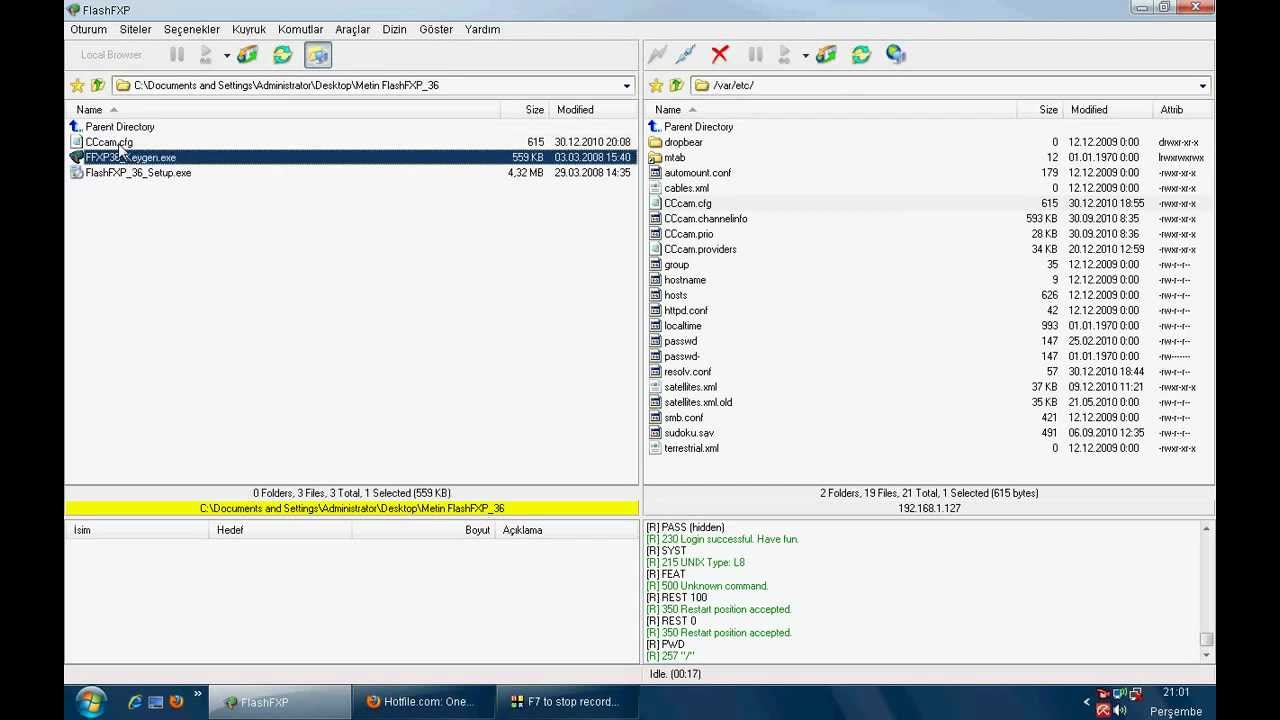The width and height of the screenshot is (1280, 720).
Task: Go up one folder in local pane
Action: [98, 86]
